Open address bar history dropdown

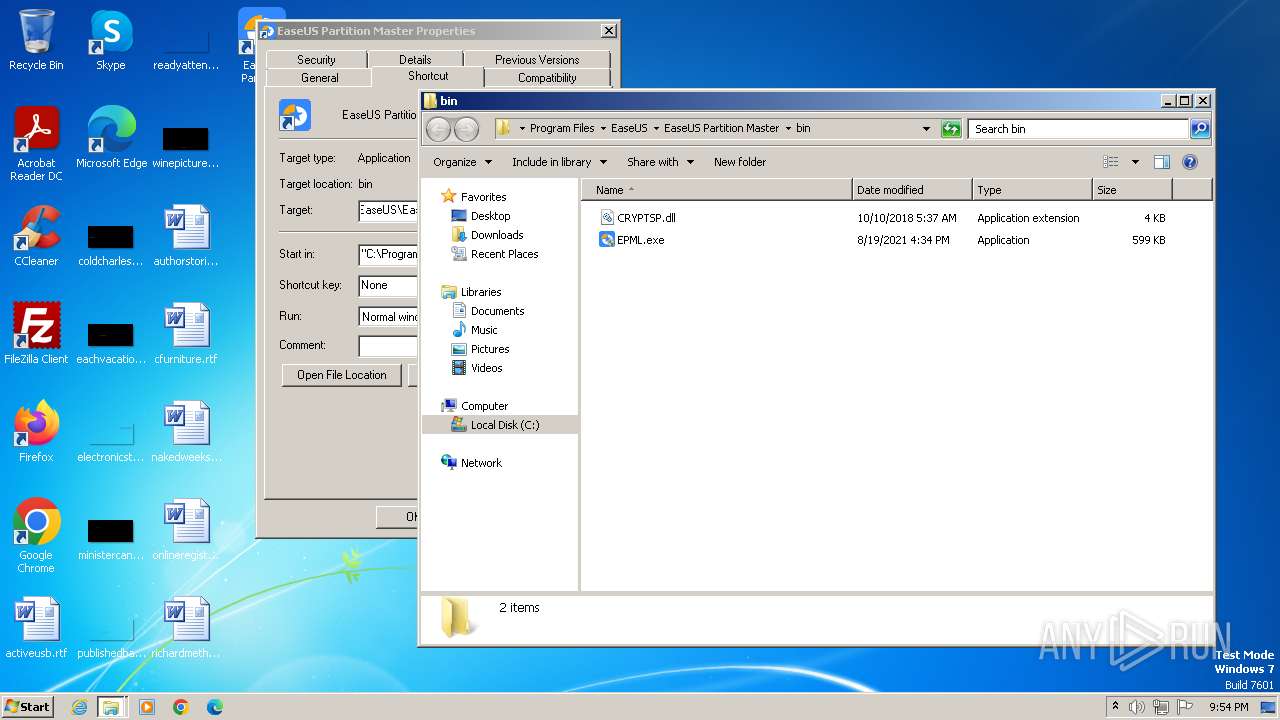click(x=926, y=129)
